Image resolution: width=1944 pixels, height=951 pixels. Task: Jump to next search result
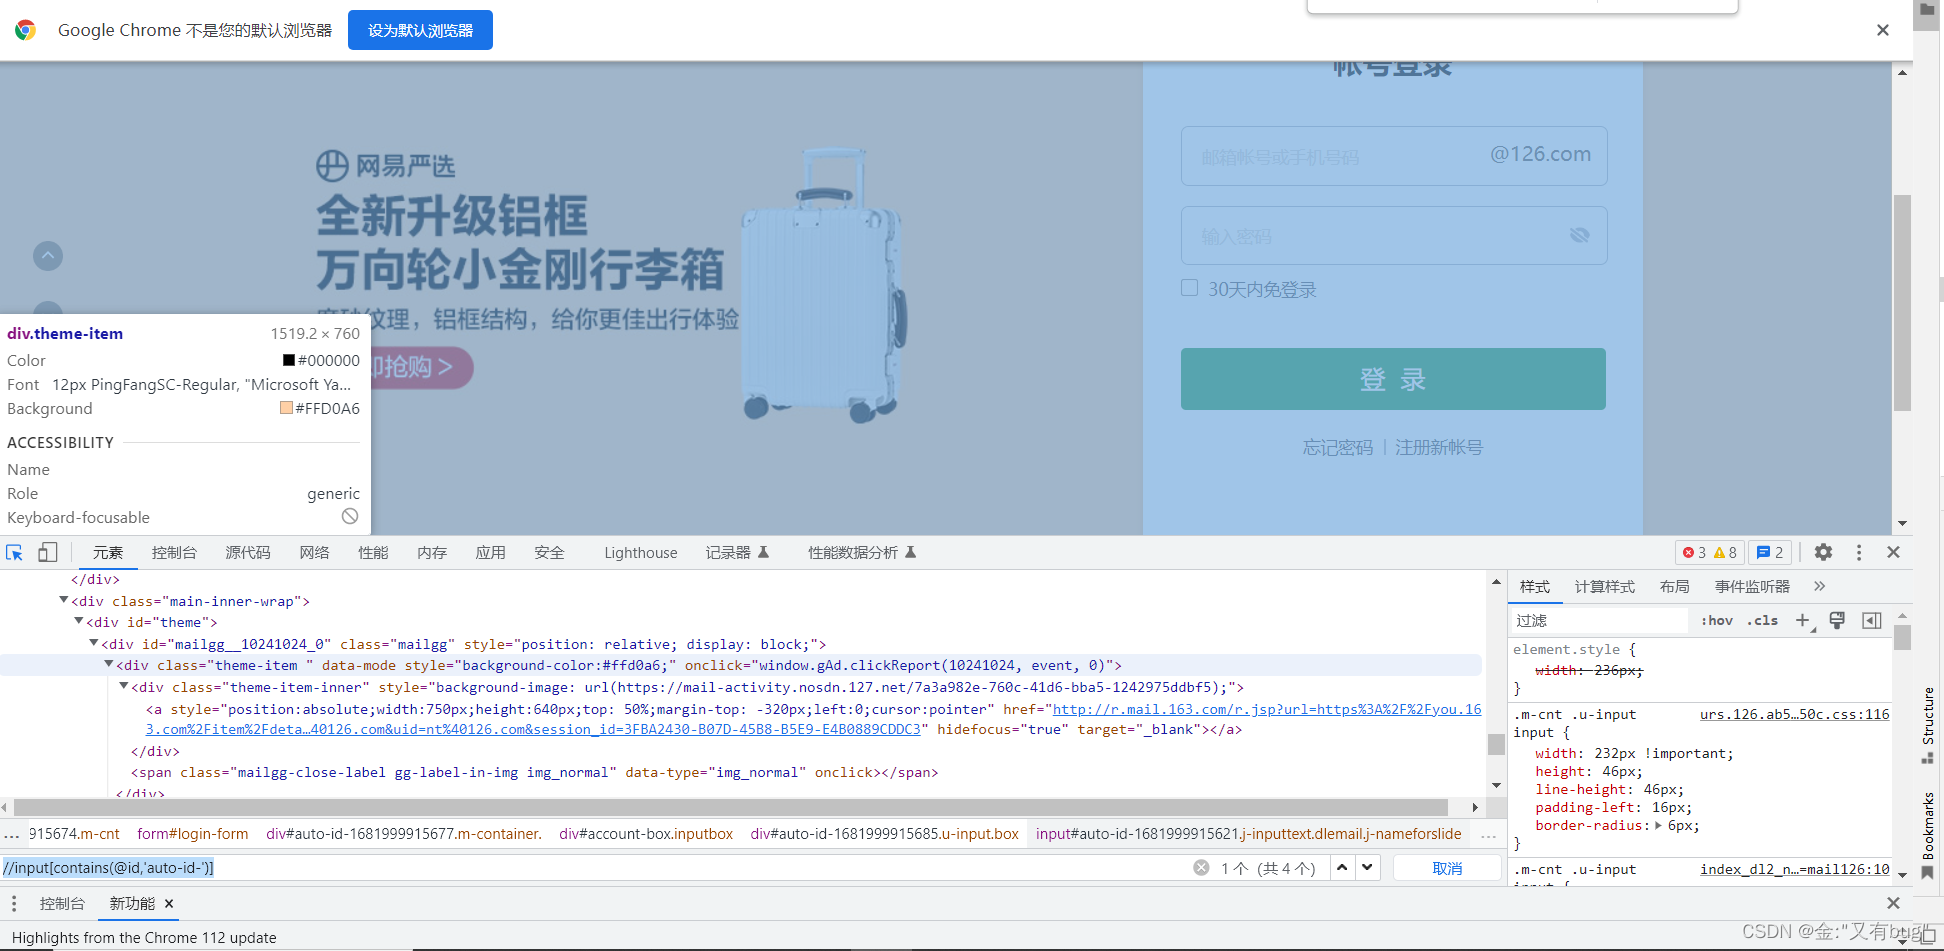click(x=1367, y=868)
